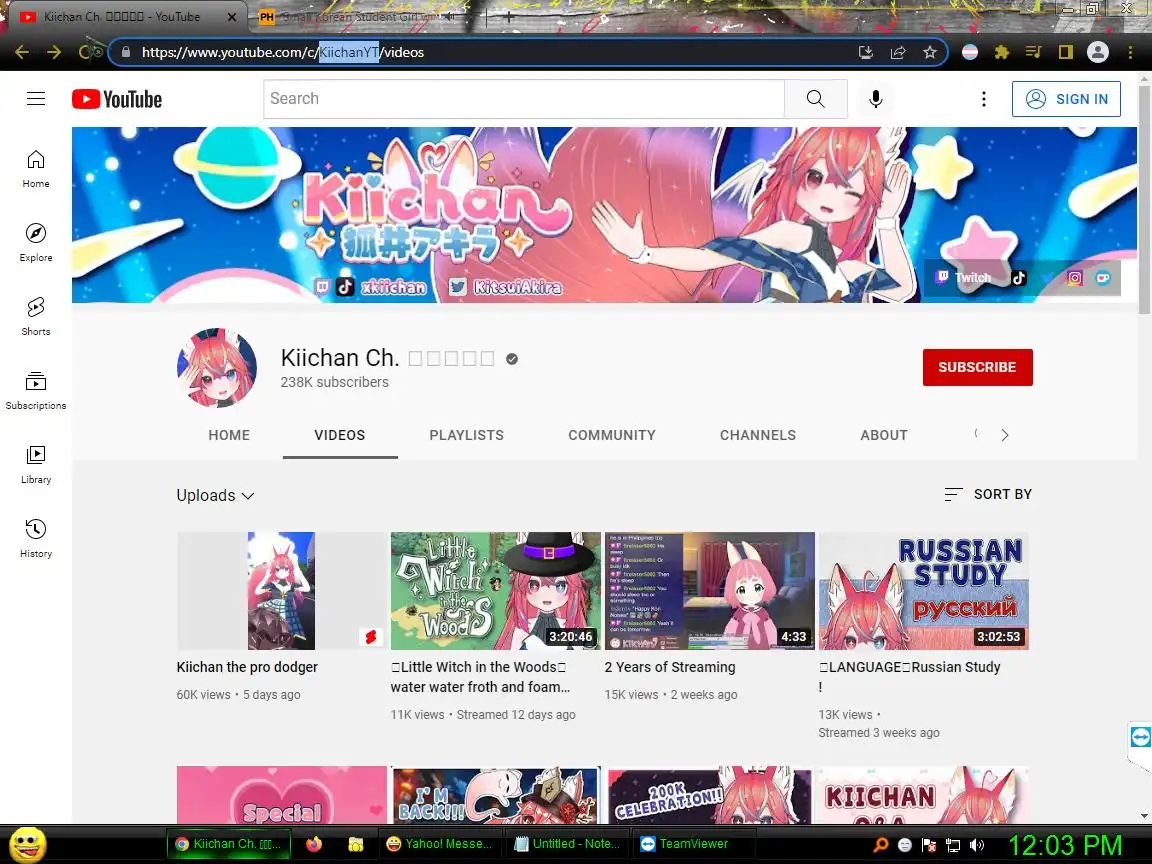Switch to Untitled - Notepad on taskbar
The image size is (1152, 864).
pyautogui.click(x=567, y=844)
